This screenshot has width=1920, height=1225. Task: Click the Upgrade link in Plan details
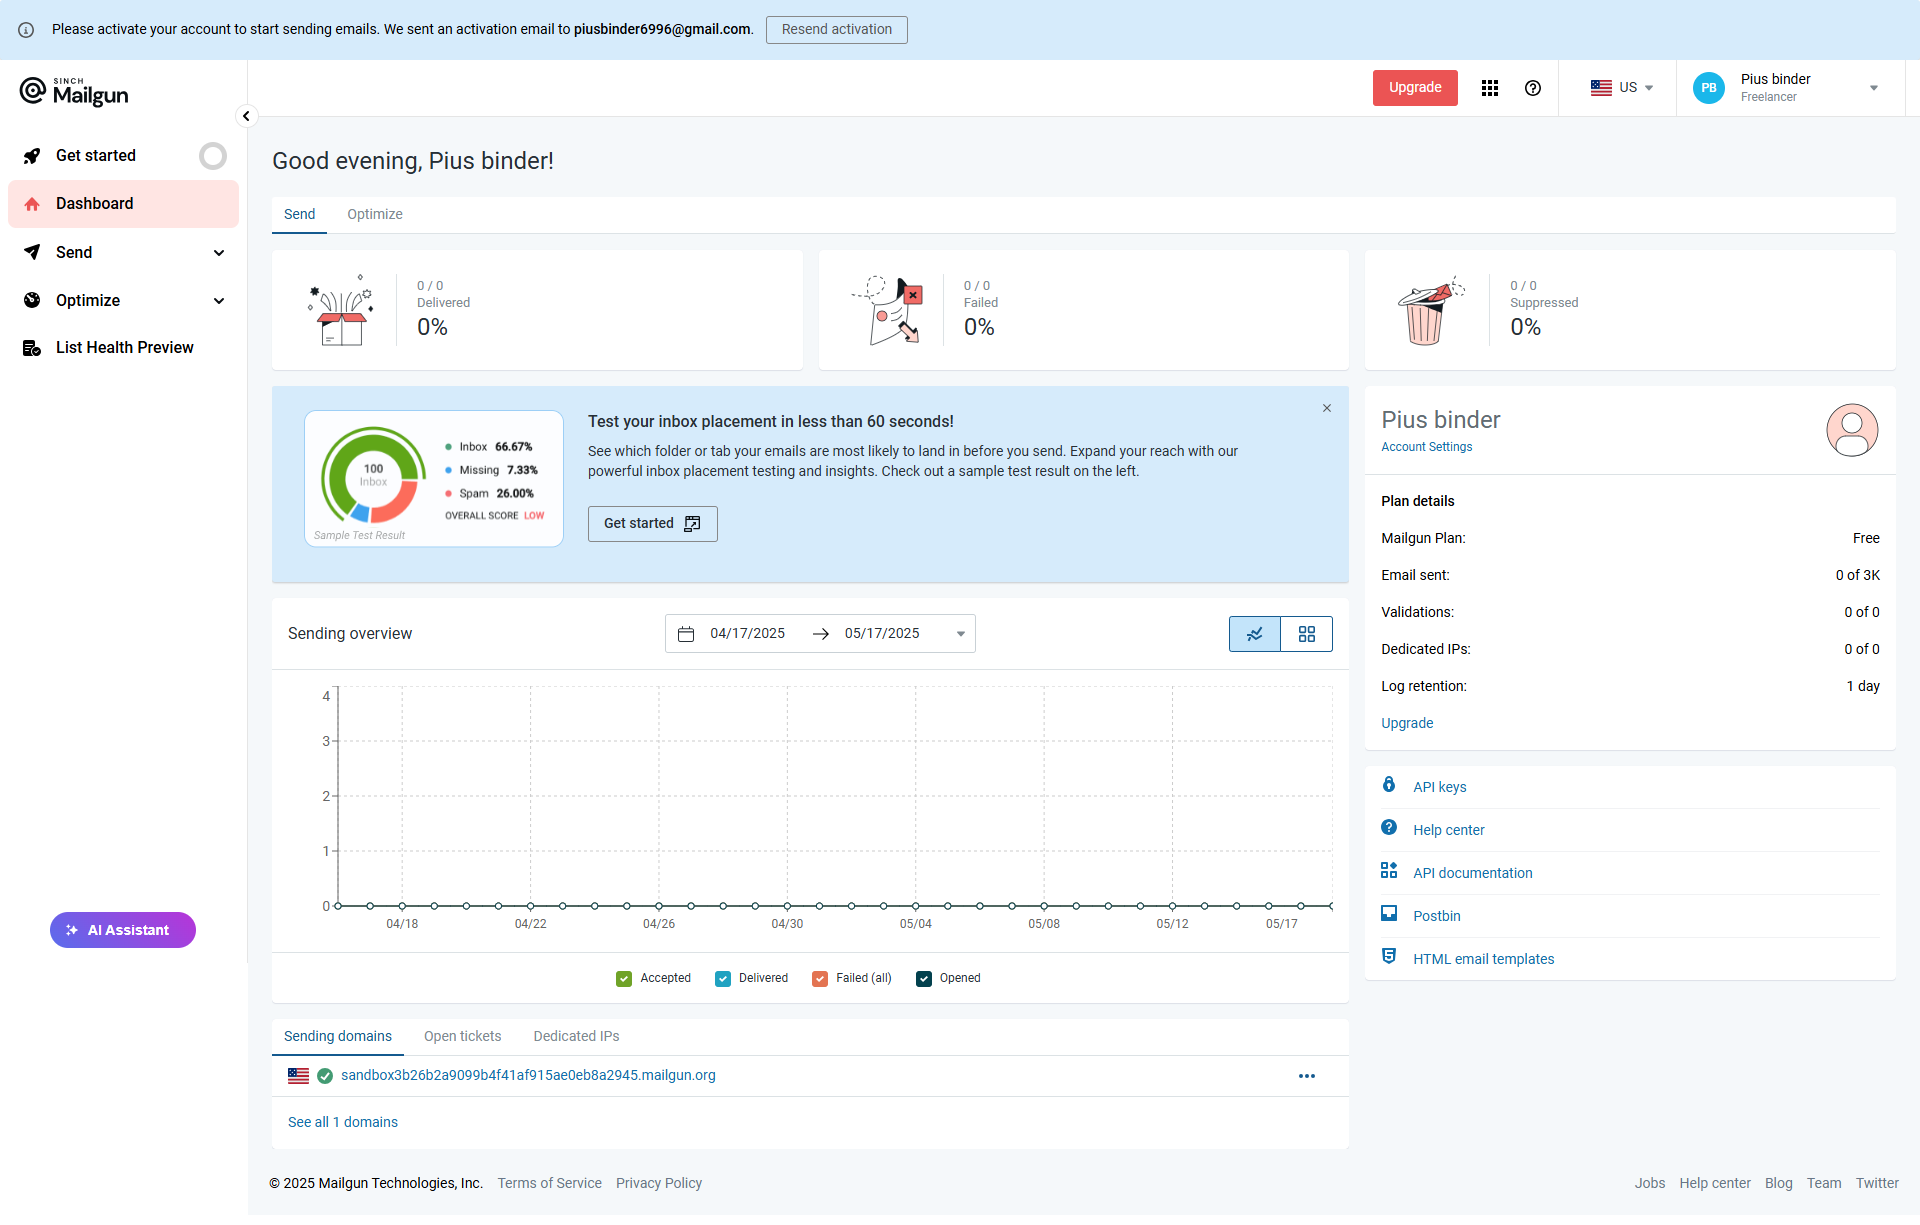pos(1407,724)
